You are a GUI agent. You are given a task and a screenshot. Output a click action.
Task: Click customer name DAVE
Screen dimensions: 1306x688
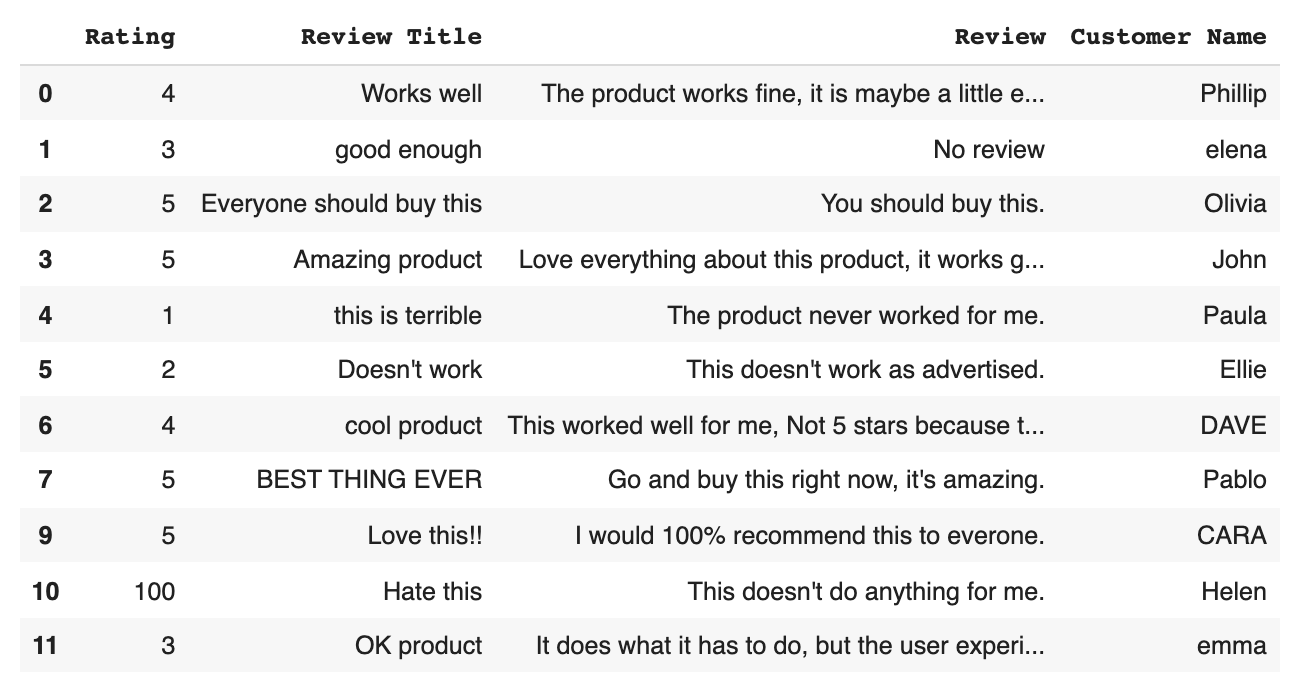[1233, 426]
